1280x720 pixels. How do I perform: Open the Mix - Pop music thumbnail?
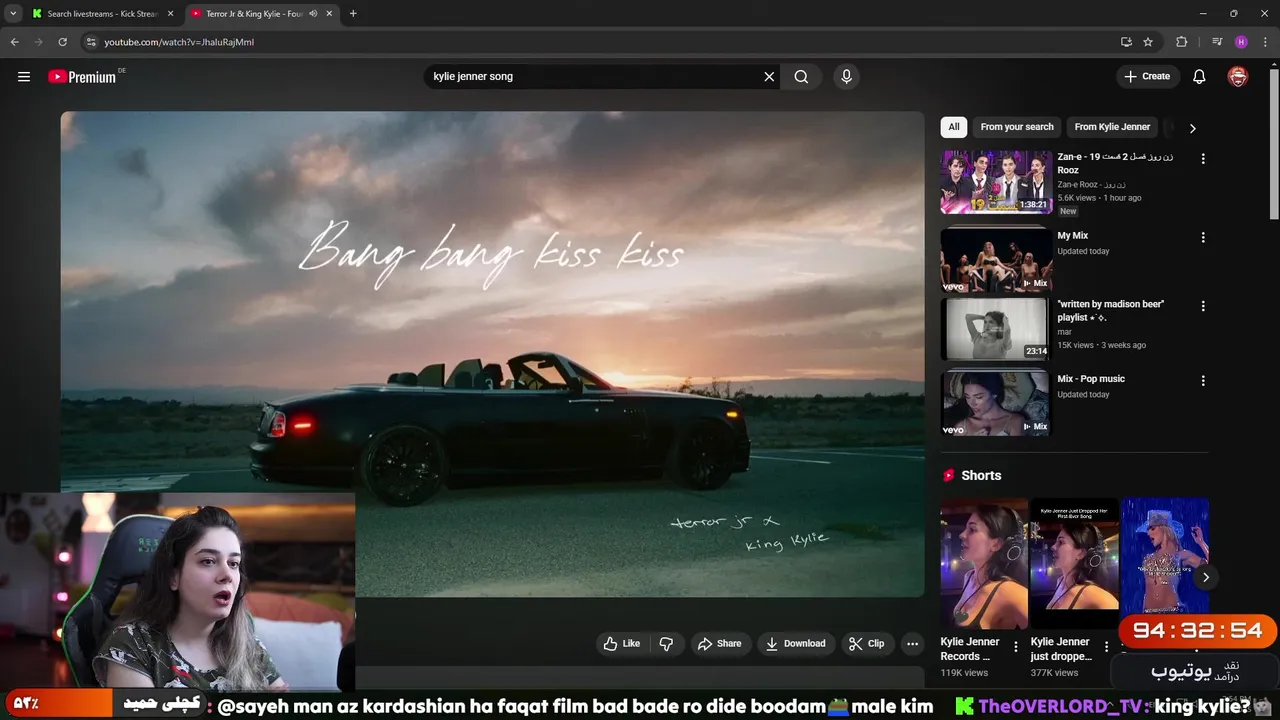(x=996, y=404)
